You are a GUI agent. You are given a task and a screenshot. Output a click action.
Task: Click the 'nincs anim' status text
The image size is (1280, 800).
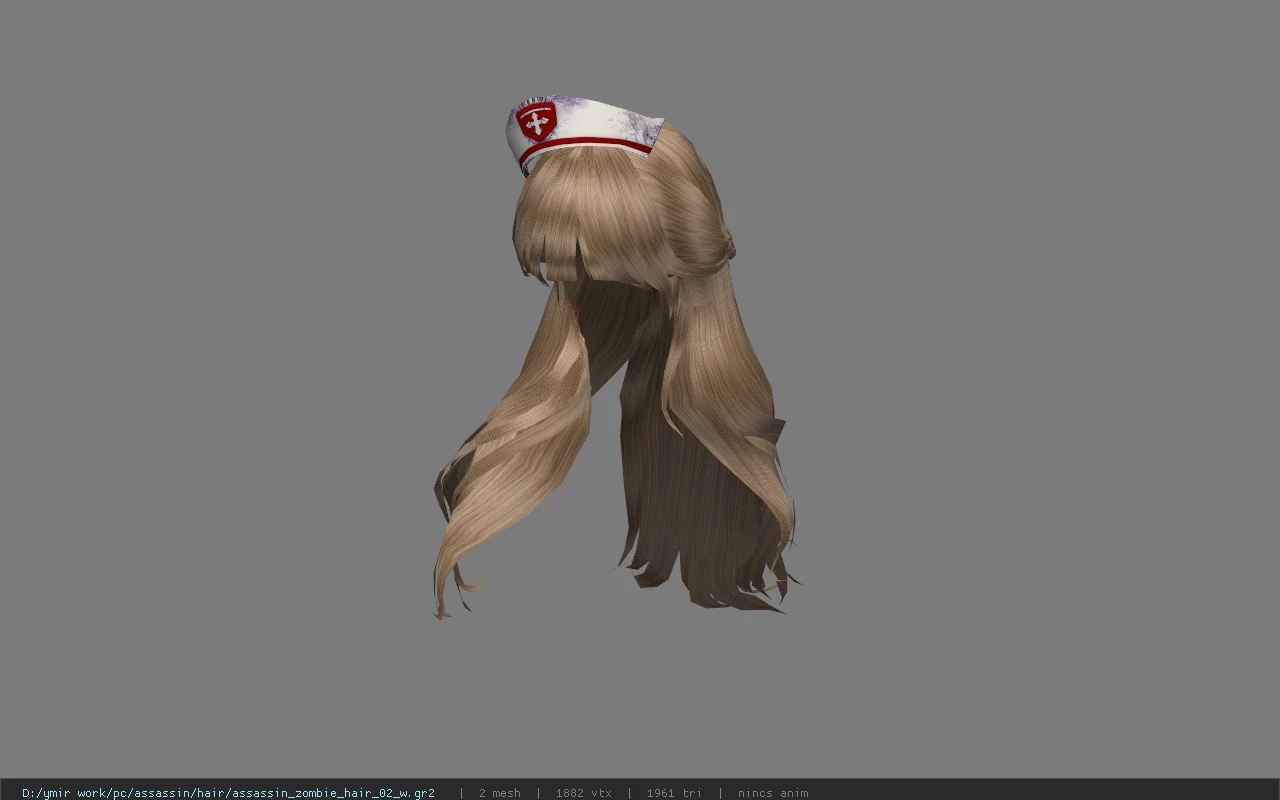pos(773,793)
